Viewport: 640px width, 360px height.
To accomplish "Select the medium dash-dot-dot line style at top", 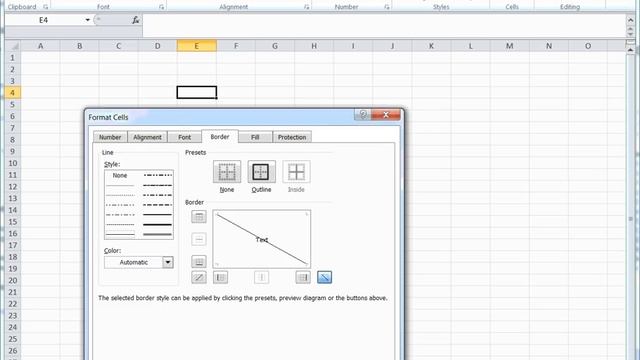I will click(158, 176).
